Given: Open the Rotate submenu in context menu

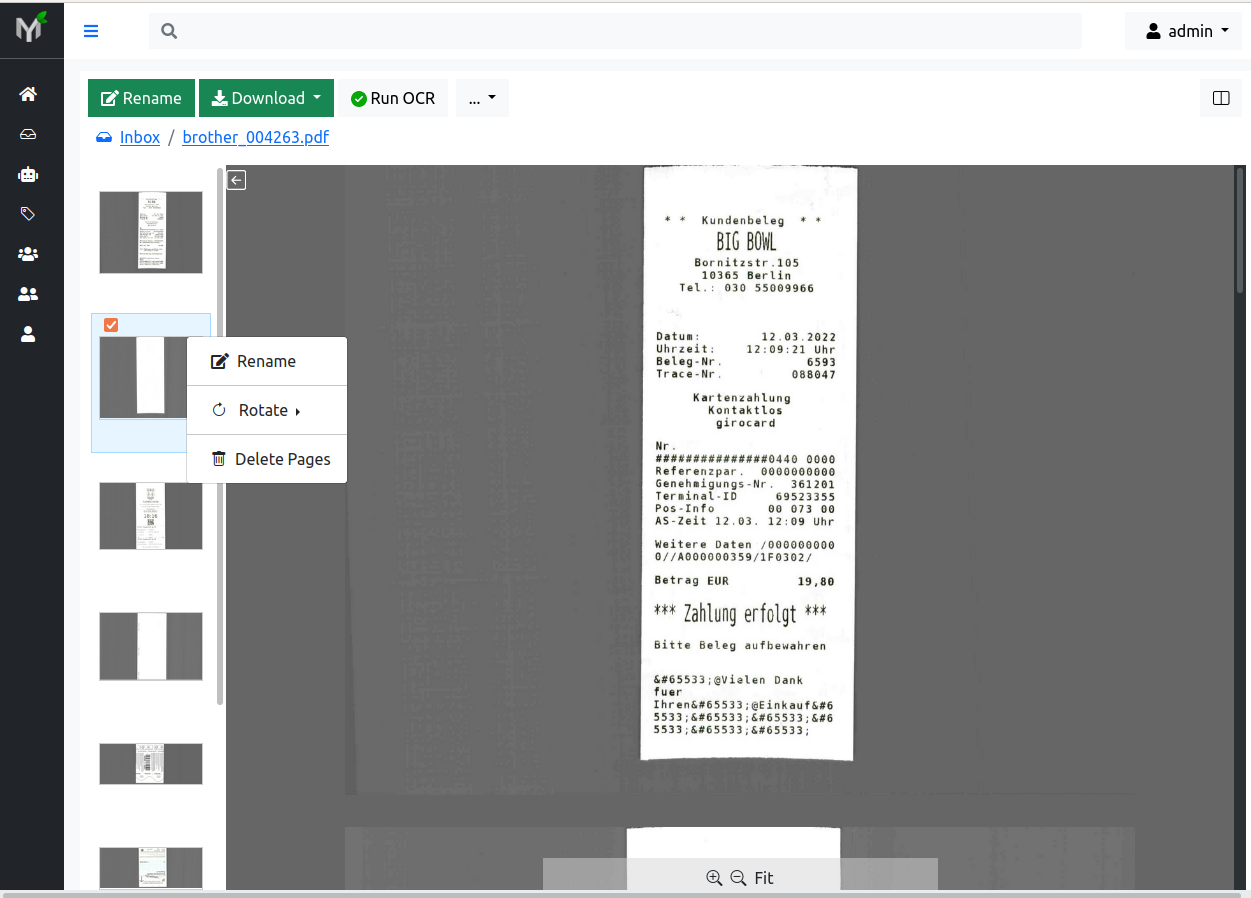Looking at the screenshot, I should coord(267,410).
